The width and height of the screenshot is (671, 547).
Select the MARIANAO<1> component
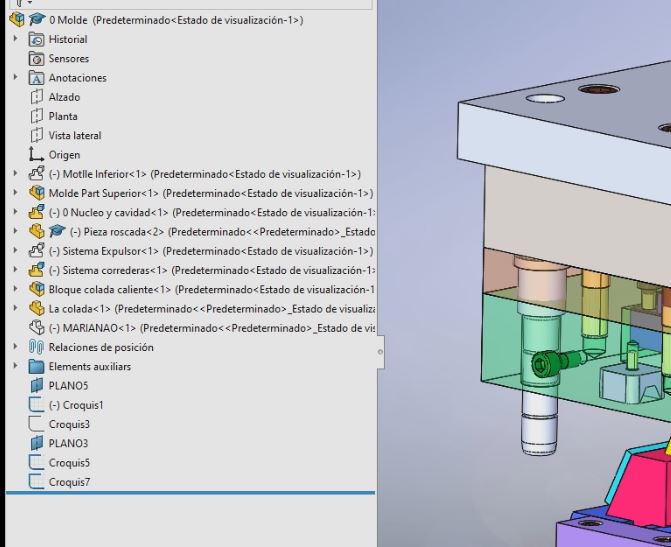point(92,328)
